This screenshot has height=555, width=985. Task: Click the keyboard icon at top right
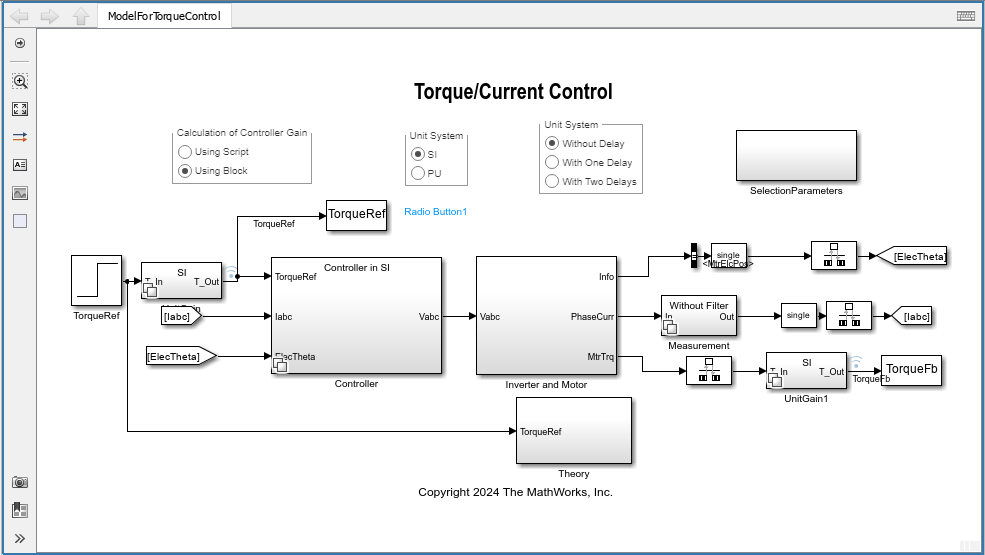coord(965,16)
